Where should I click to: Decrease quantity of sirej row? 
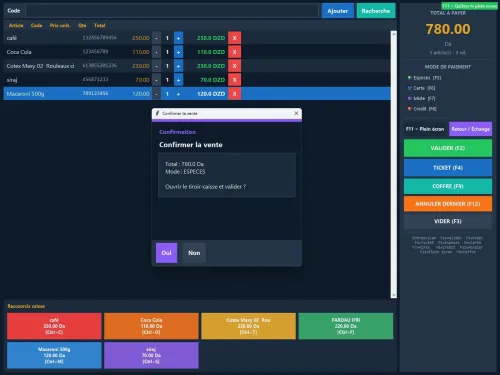[x=156, y=80]
